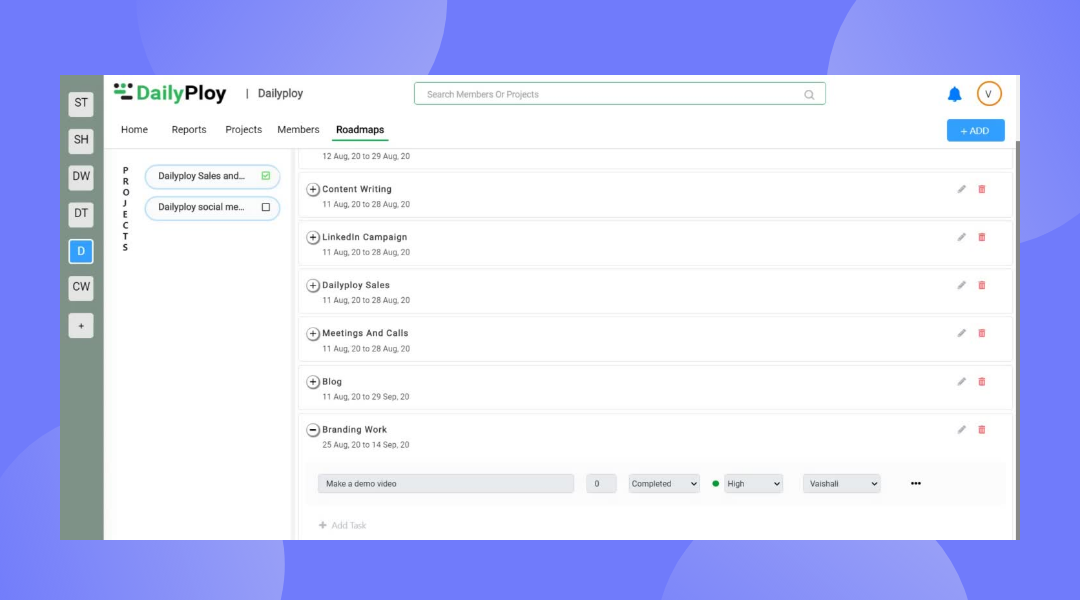Delete the Branding Work roadmap
Screen dimensions: 1080x600
(x=982, y=430)
